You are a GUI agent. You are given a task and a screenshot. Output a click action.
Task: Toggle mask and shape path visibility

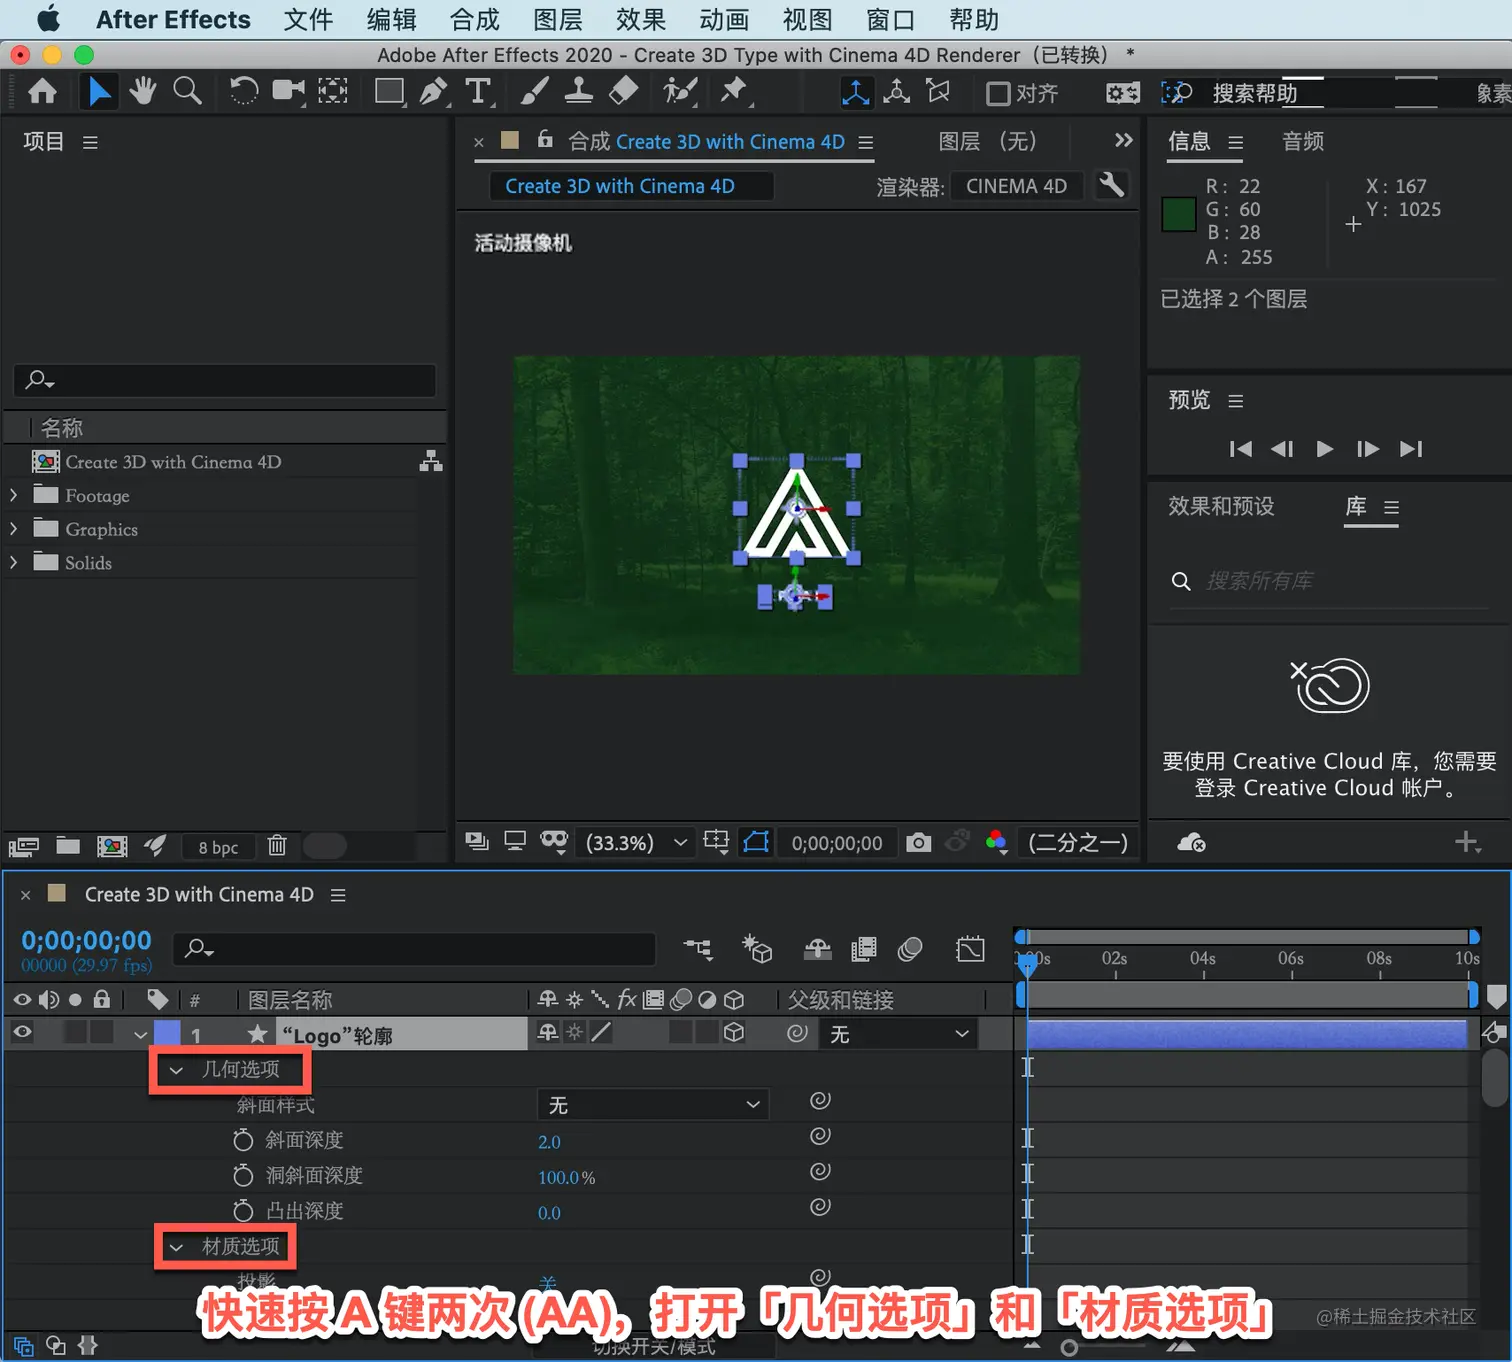click(x=756, y=843)
